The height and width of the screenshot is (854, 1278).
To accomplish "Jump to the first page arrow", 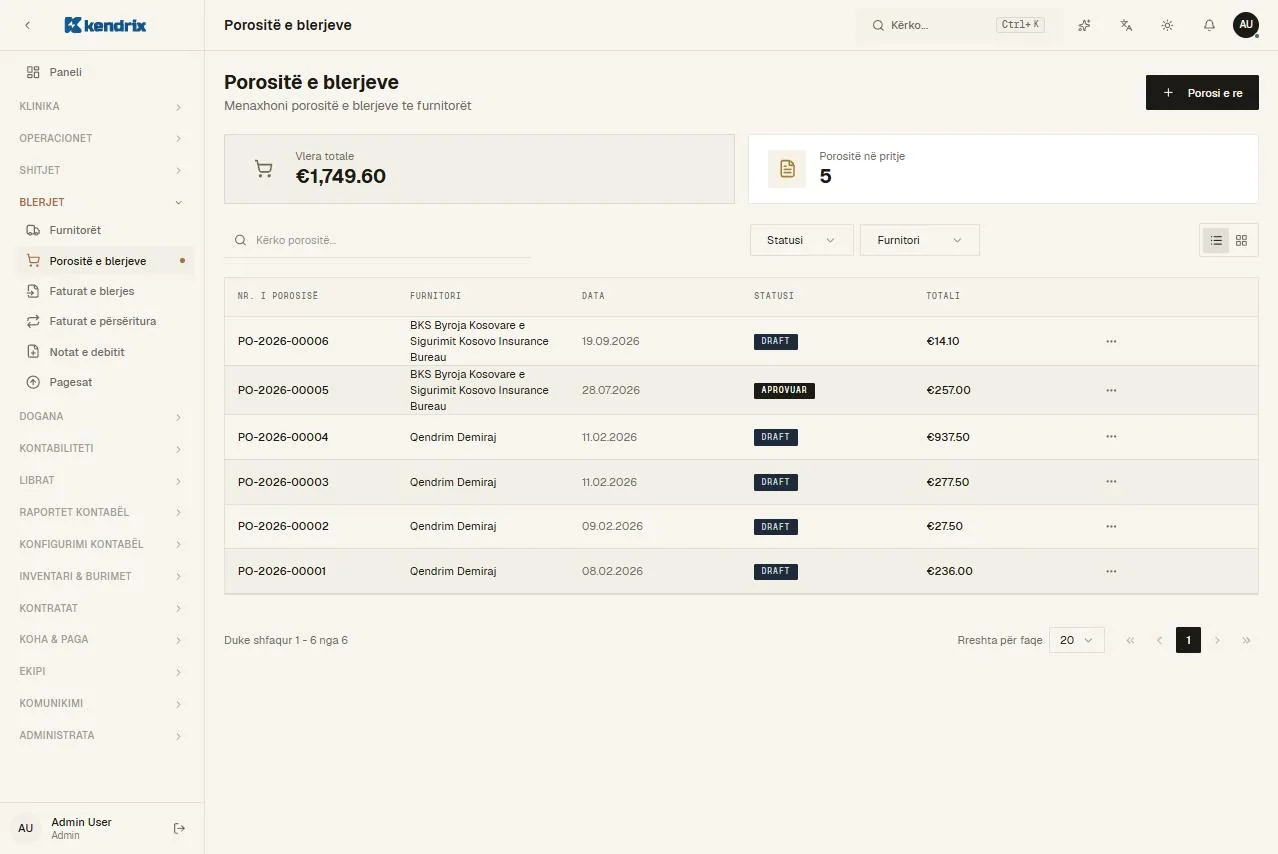I will click(x=1130, y=640).
